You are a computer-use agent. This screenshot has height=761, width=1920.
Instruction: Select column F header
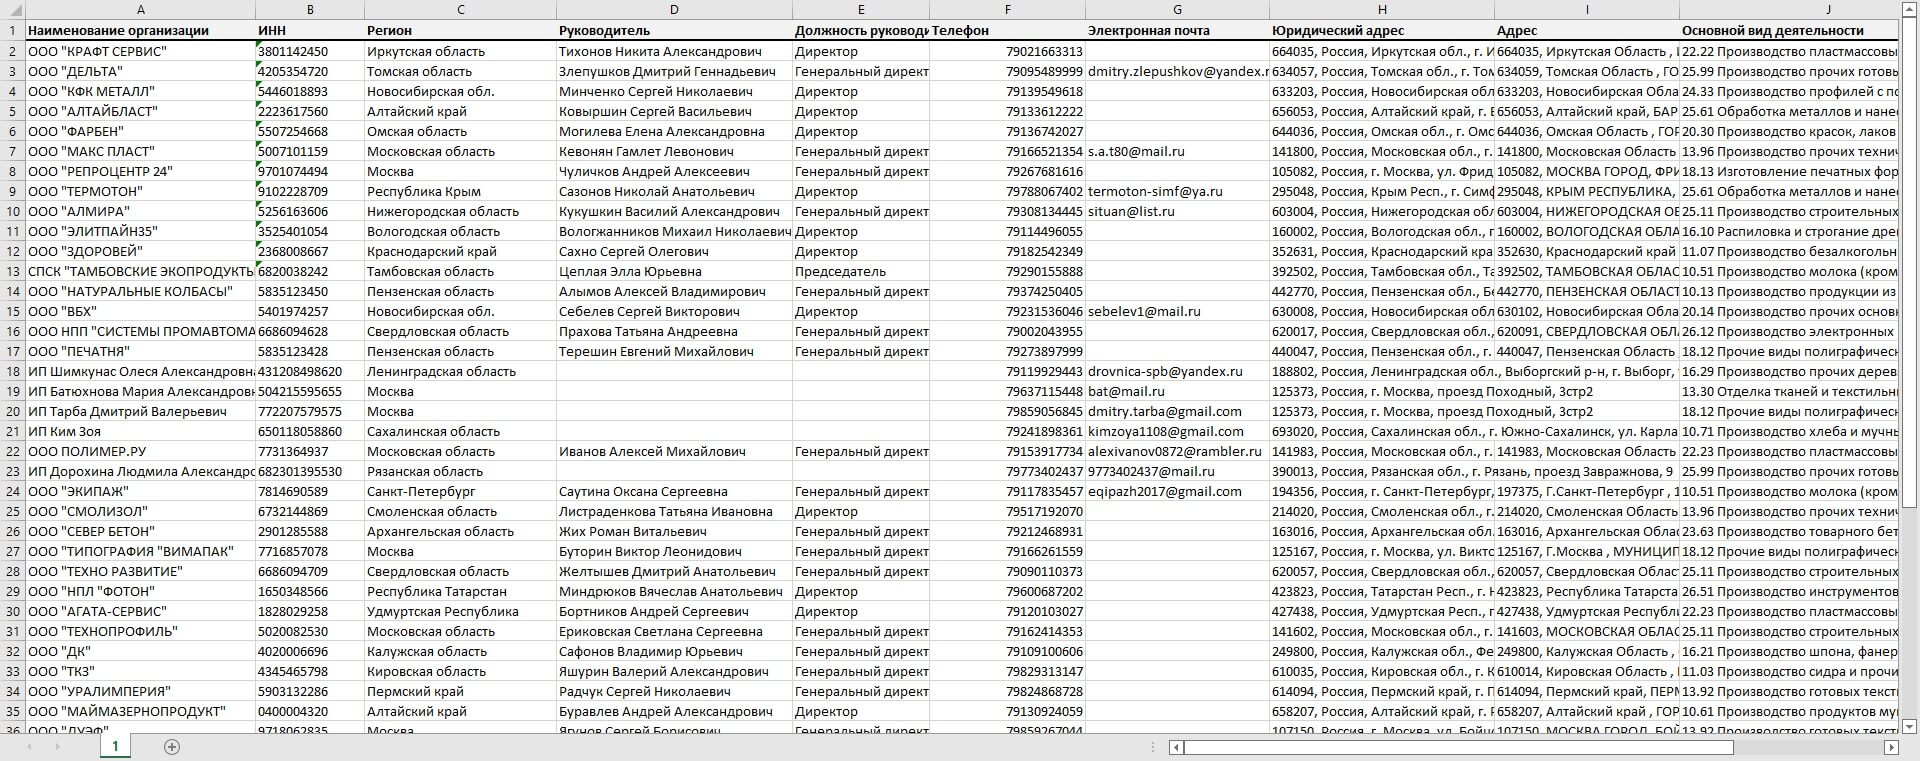click(1007, 9)
